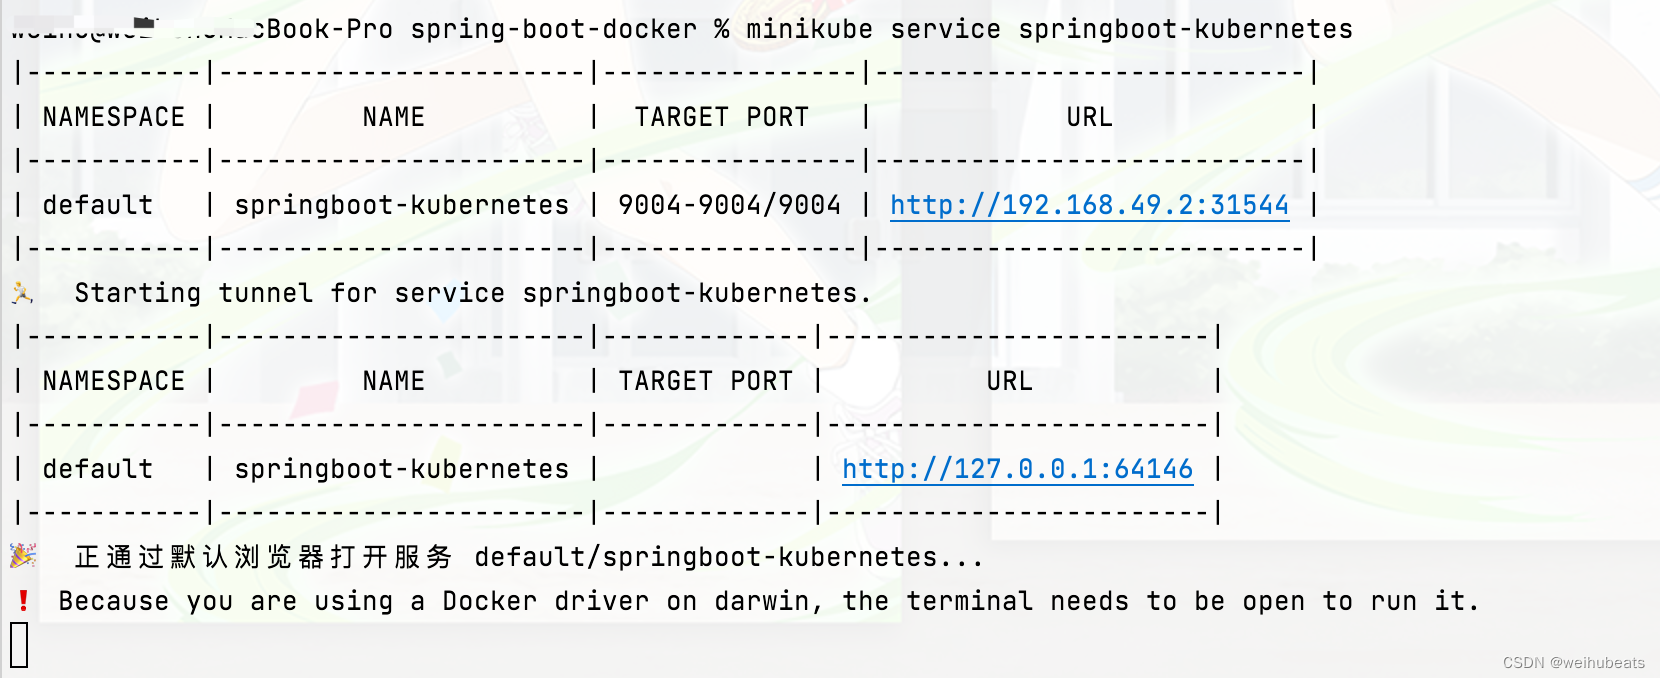Click the 'minikube service springboot-kubernetes' command text

[x=1049, y=29]
